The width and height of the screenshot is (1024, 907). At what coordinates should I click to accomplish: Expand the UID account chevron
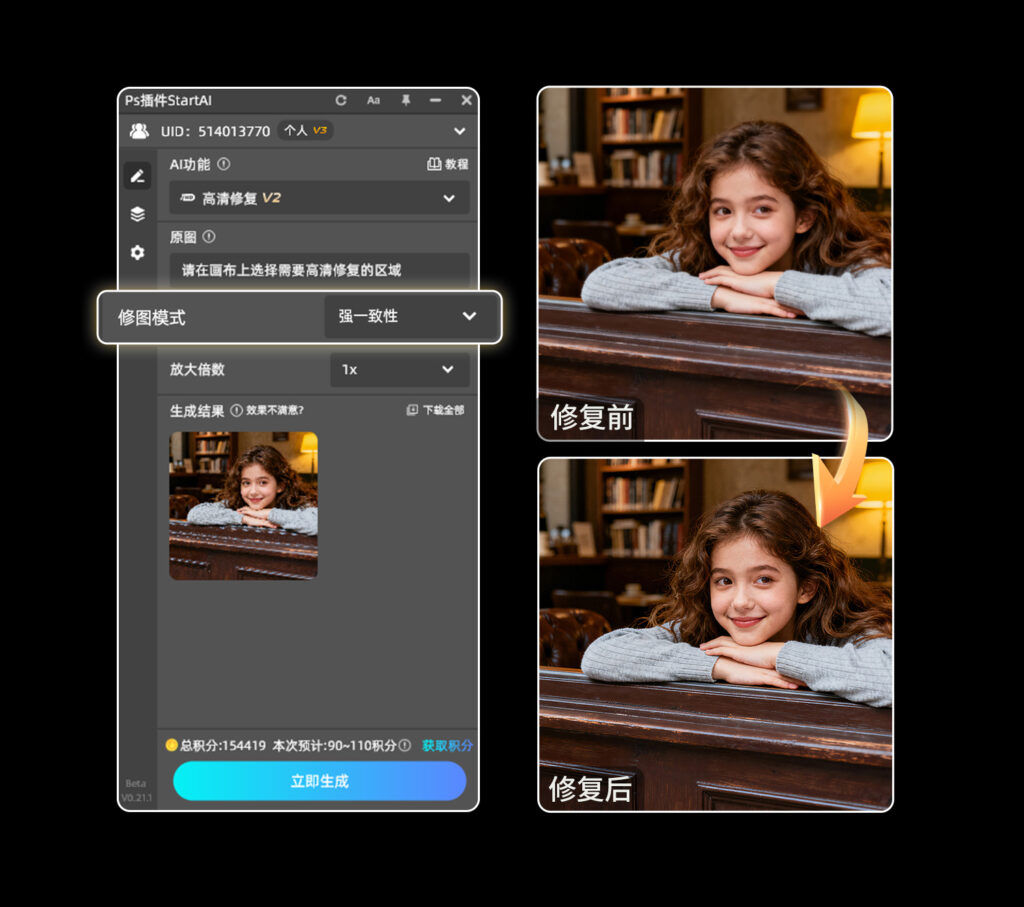459,131
